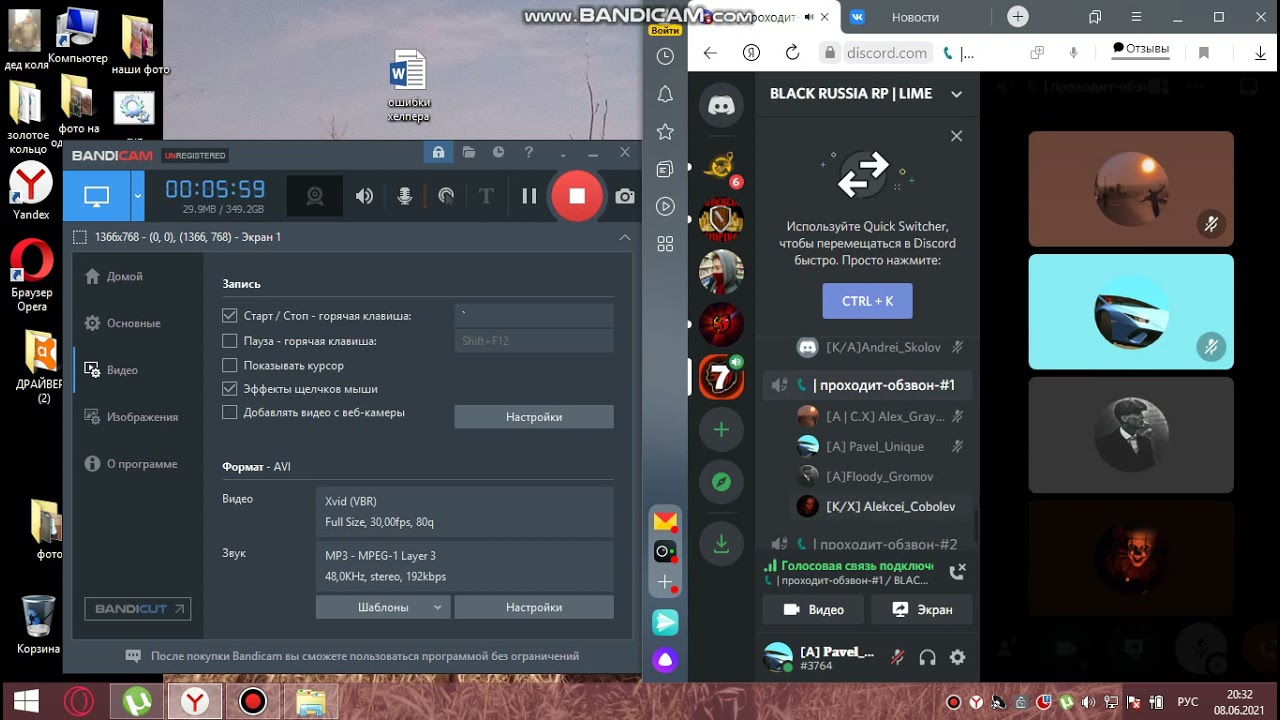Screen dimensions: 1280x720
Task: Open history clock icon in browser sidebar
Action: click(665, 57)
